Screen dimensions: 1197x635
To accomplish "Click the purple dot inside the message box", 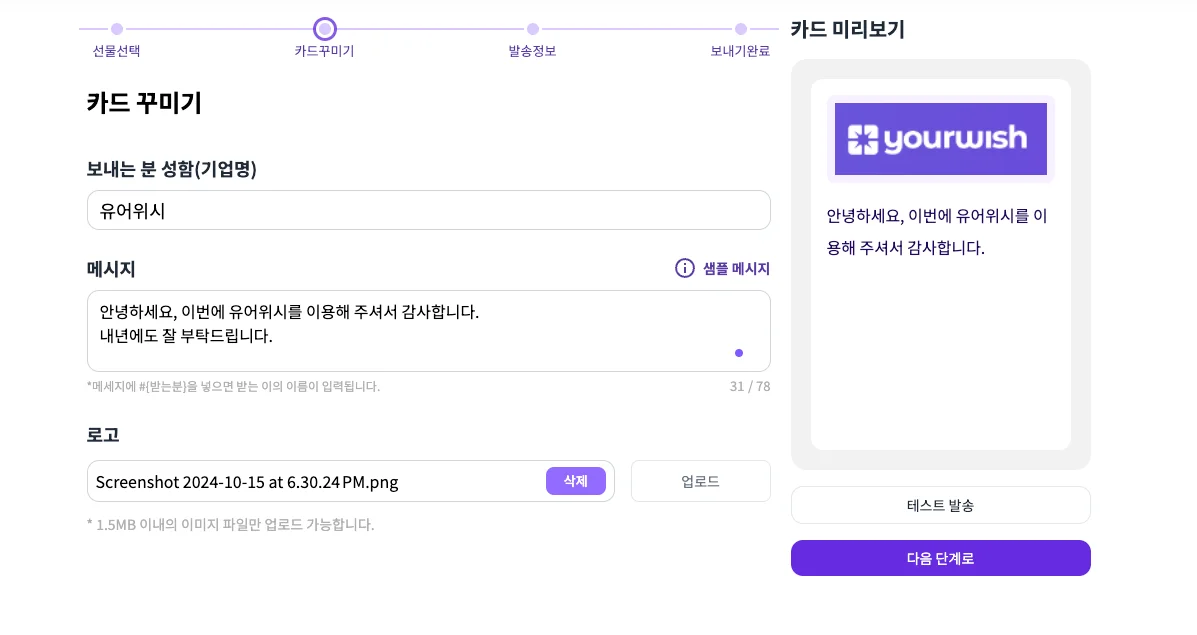I will pyautogui.click(x=739, y=353).
